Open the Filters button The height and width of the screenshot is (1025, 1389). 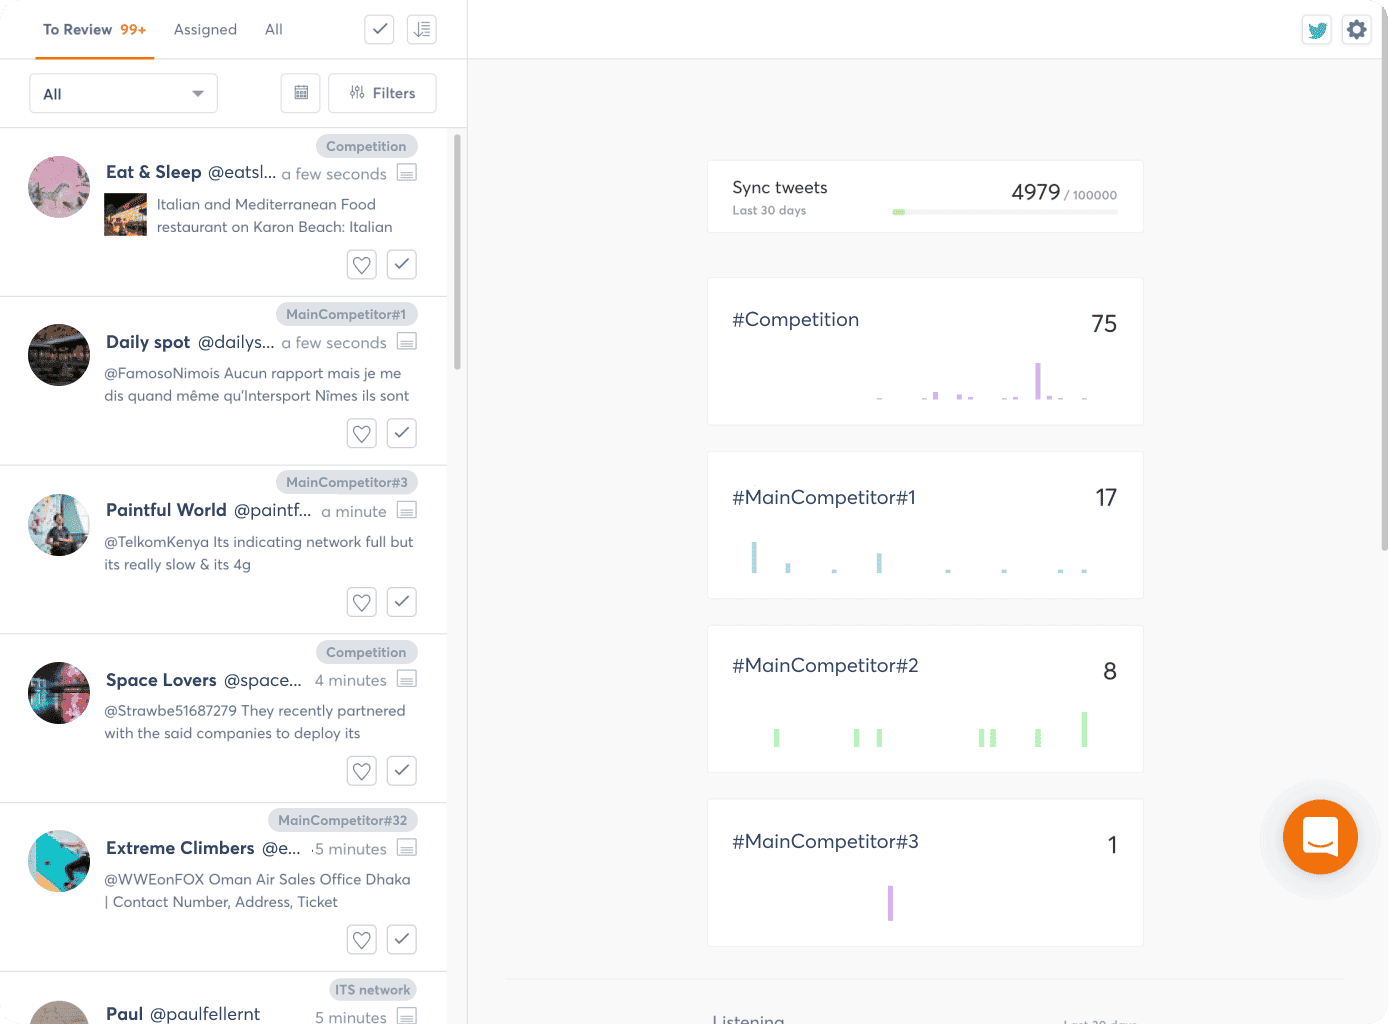pyautogui.click(x=382, y=93)
